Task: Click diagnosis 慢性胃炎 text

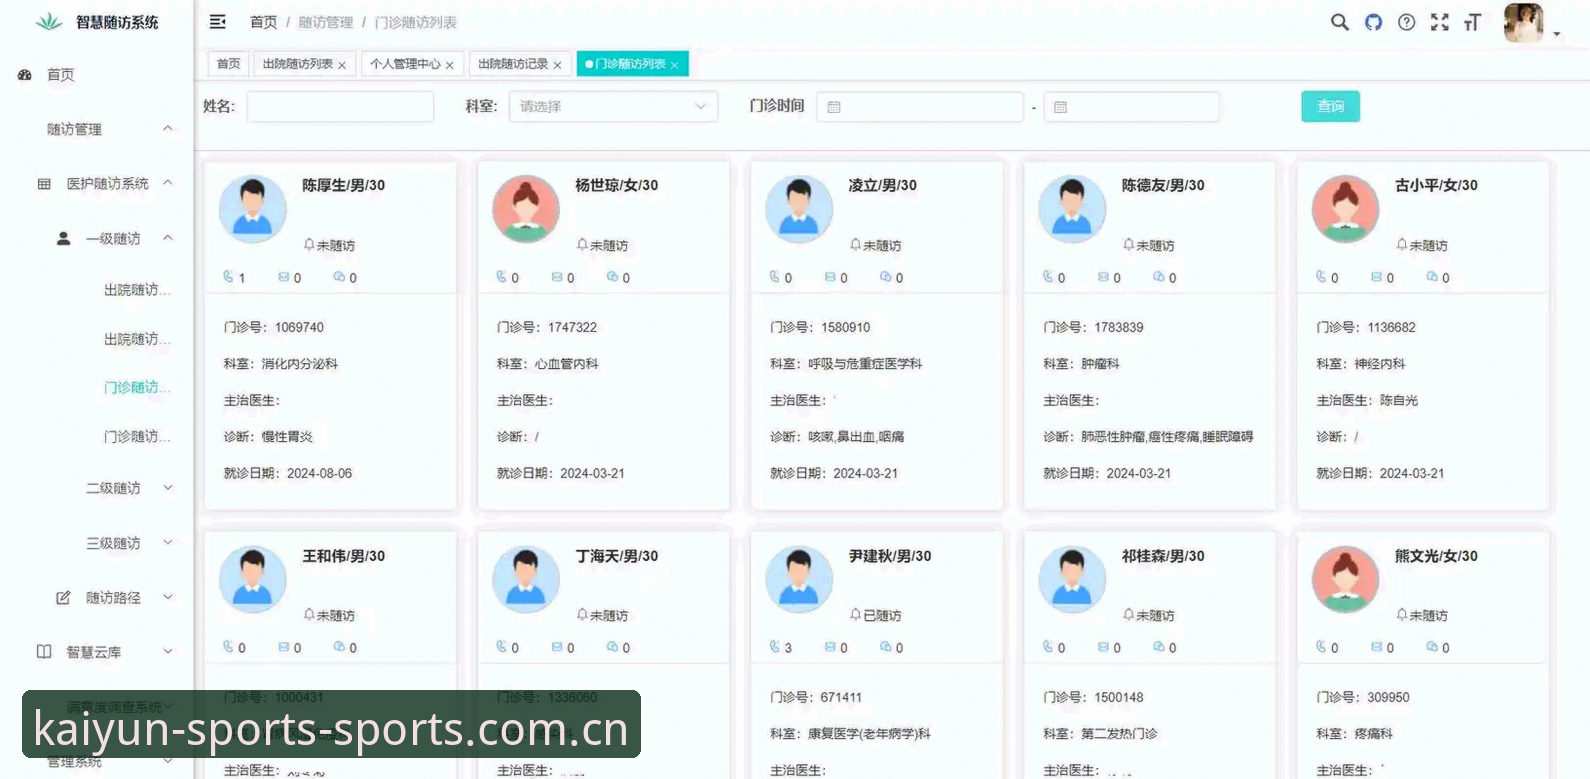Action: [287, 437]
